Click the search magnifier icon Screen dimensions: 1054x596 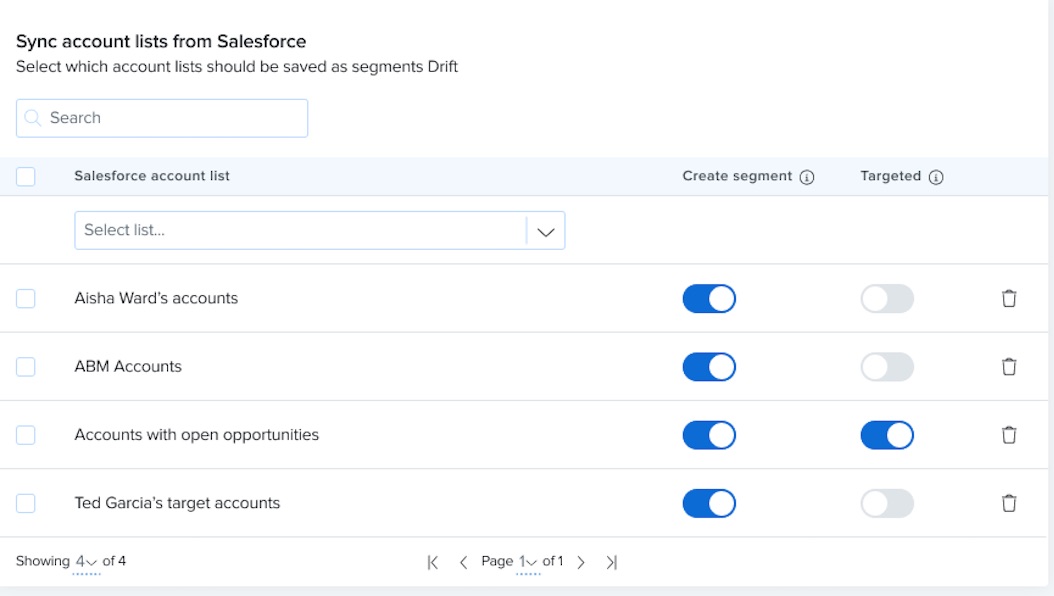32,118
